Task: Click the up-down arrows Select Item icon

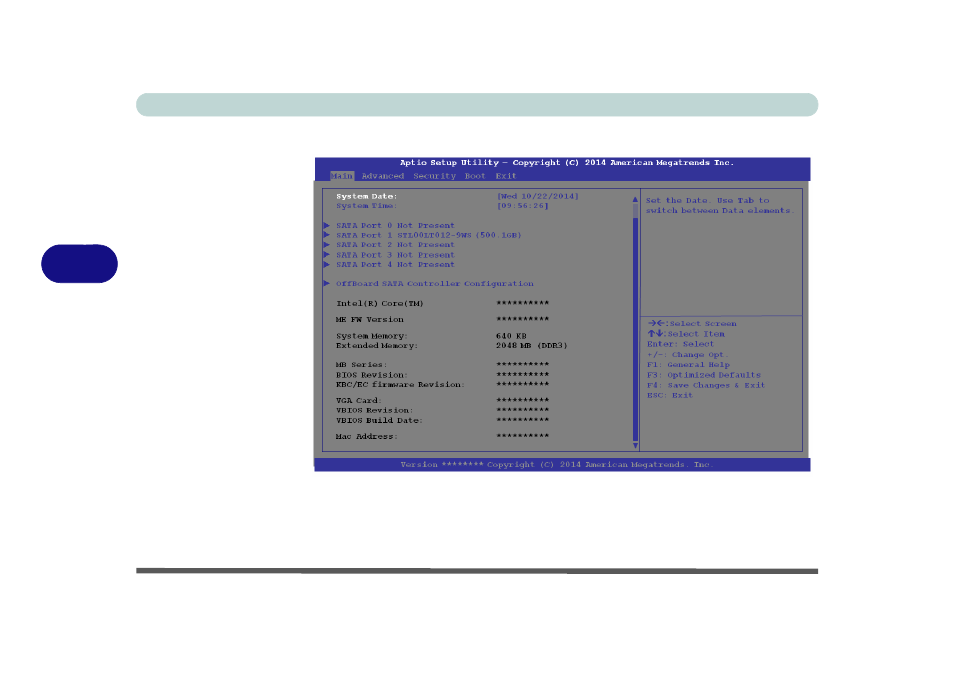Action: pyautogui.click(x=655, y=334)
